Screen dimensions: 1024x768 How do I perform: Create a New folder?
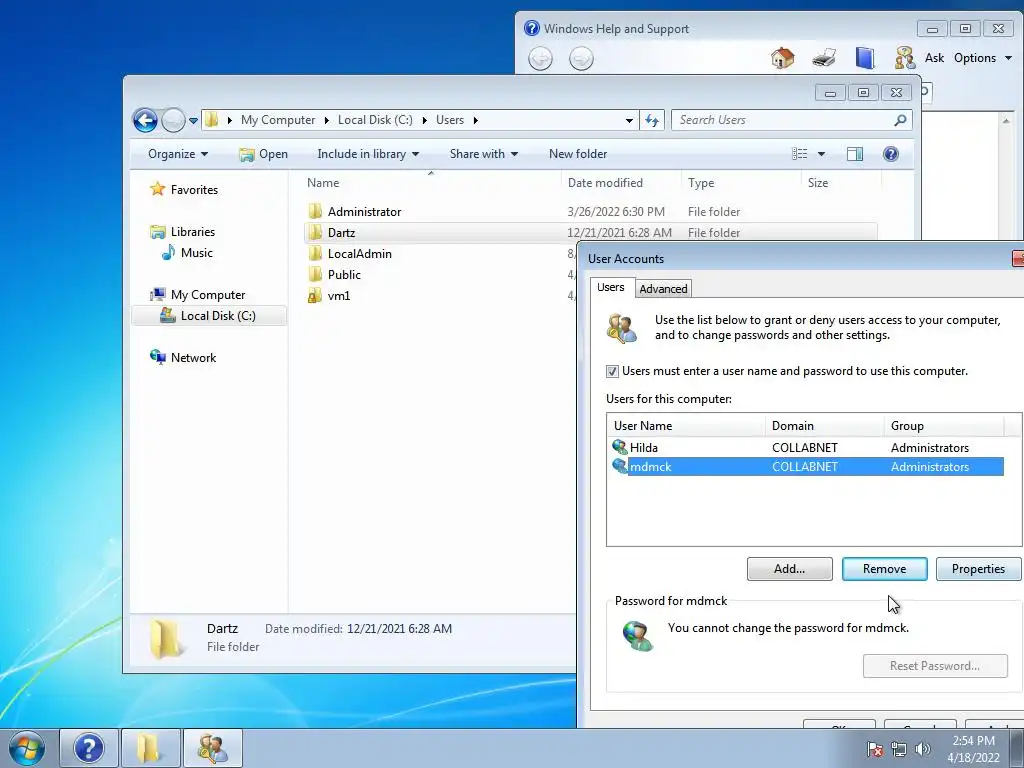(578, 154)
